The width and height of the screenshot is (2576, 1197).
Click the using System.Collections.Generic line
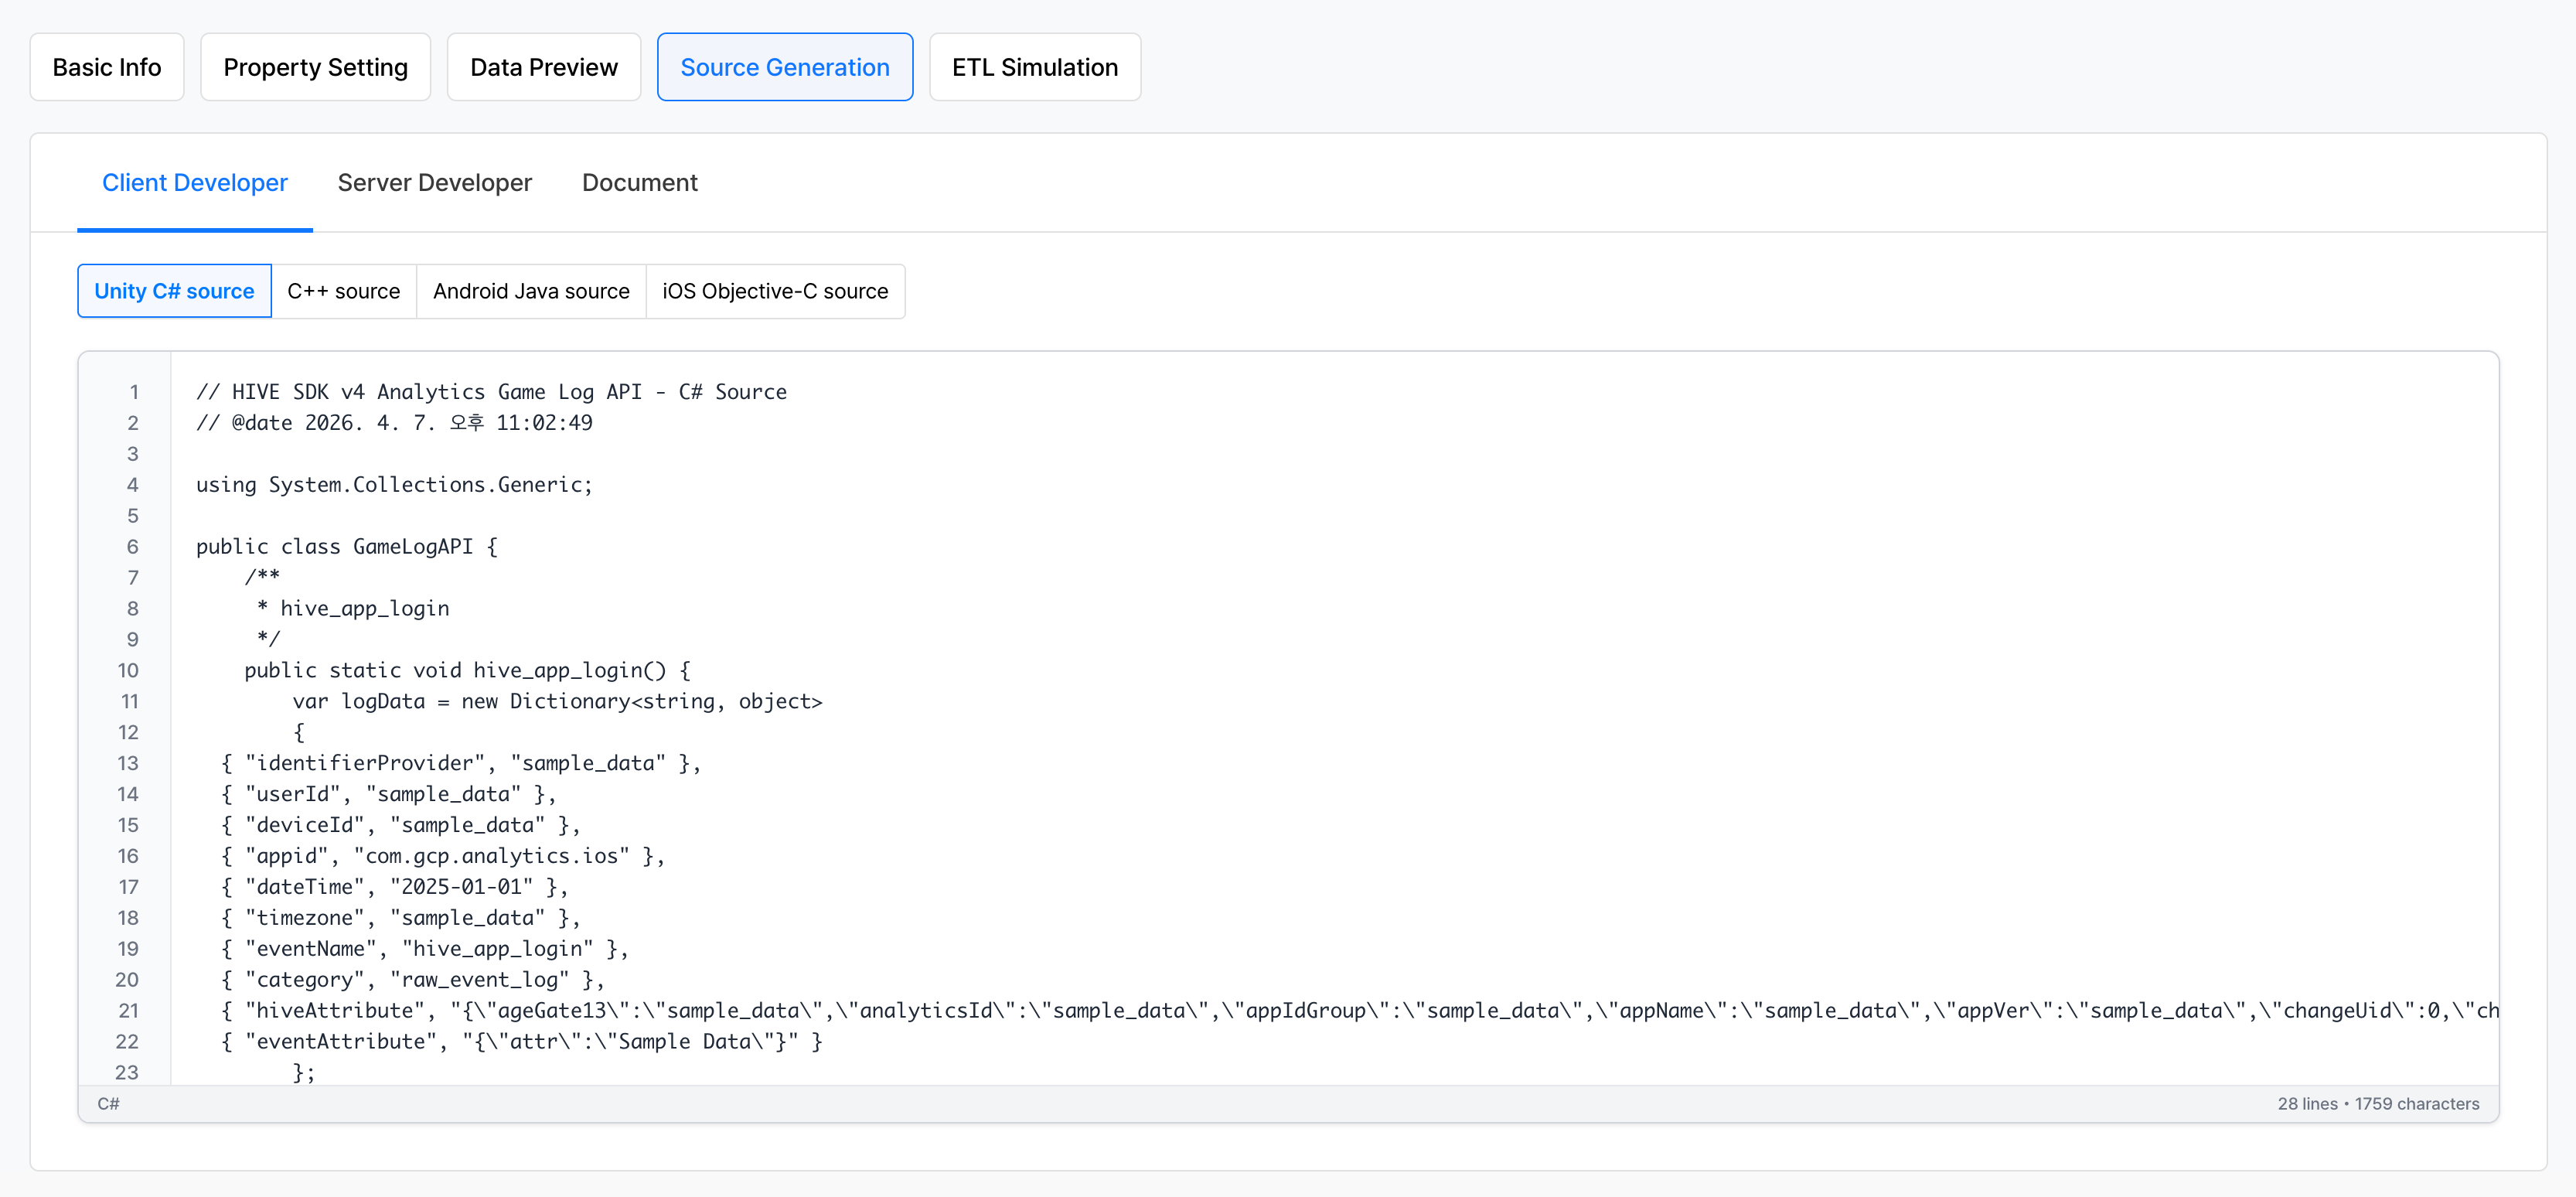pos(394,485)
